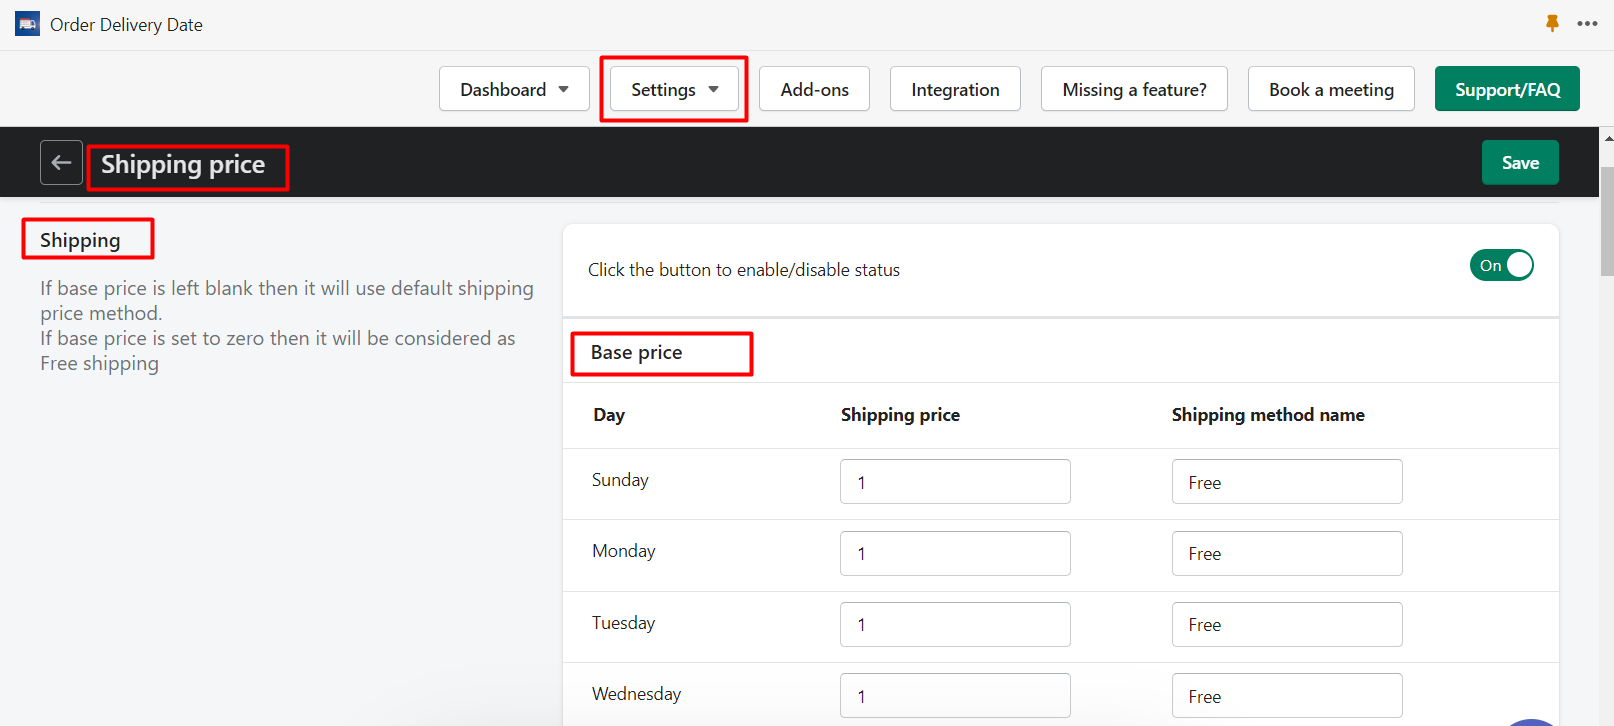
Task: Click the Shipping price page title
Action: 183,164
